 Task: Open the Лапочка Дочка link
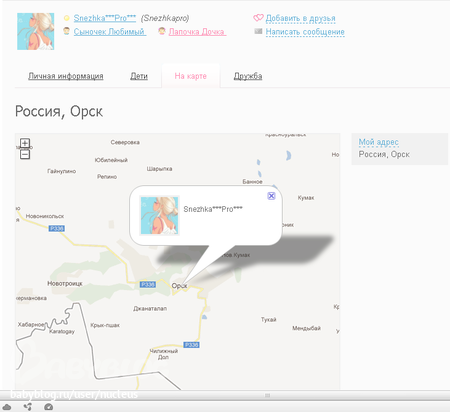coord(197,32)
